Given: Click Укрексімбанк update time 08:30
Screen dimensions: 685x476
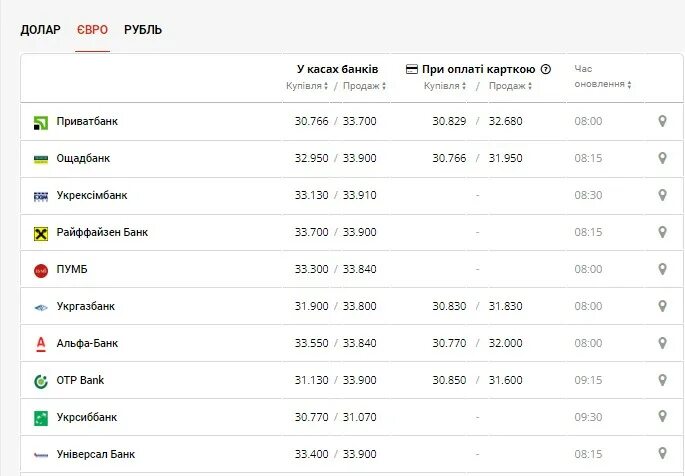Looking at the screenshot, I should click(x=588, y=195).
